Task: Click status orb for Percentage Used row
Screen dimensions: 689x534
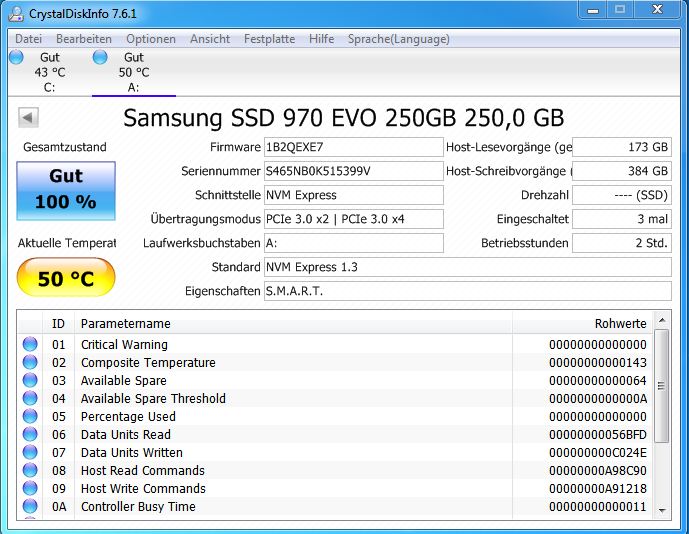Action: (30, 416)
